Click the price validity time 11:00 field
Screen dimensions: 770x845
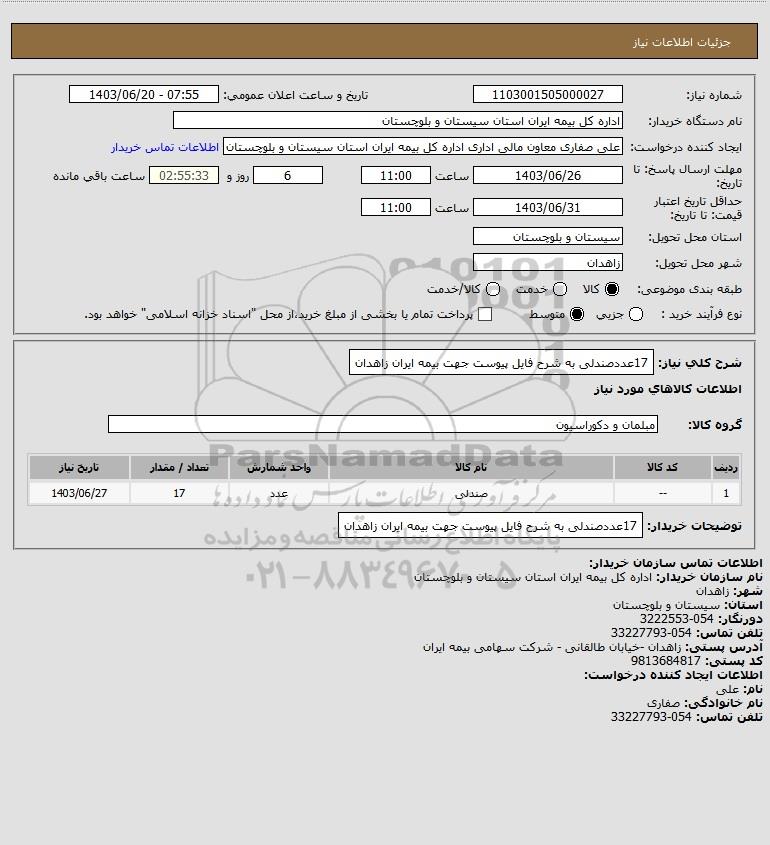pos(396,207)
